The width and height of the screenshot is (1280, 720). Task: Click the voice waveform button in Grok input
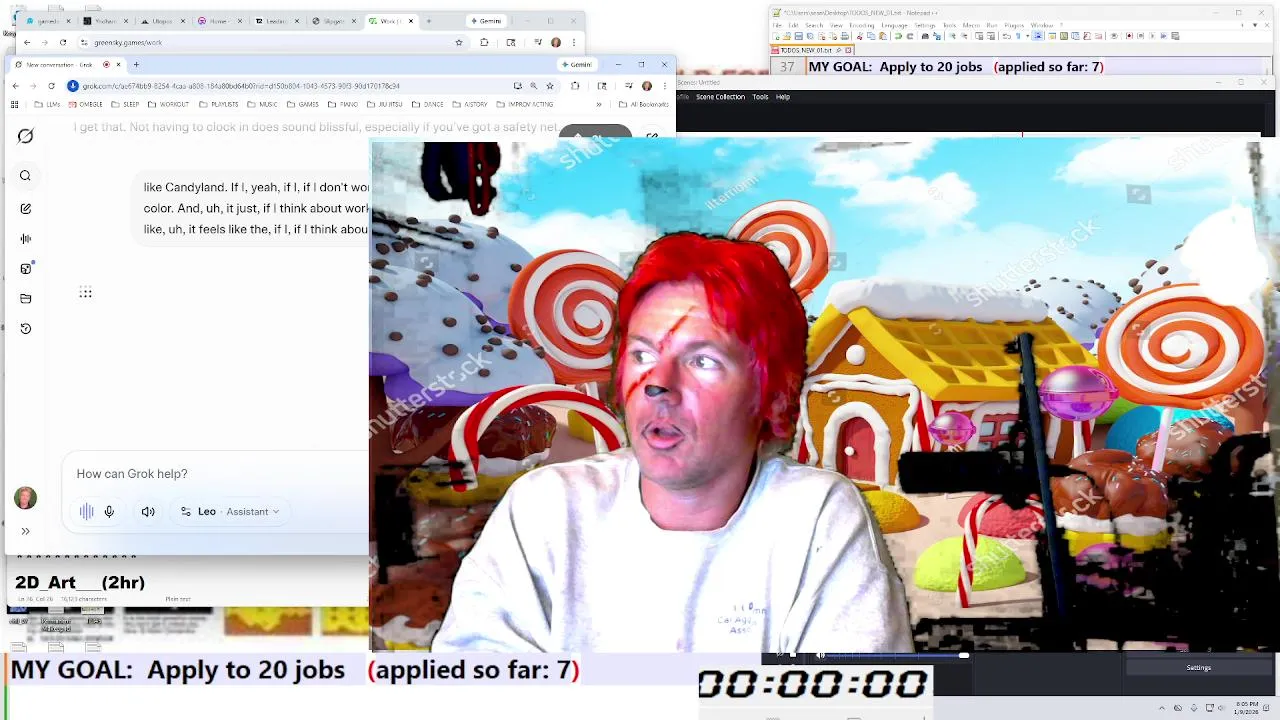87,511
